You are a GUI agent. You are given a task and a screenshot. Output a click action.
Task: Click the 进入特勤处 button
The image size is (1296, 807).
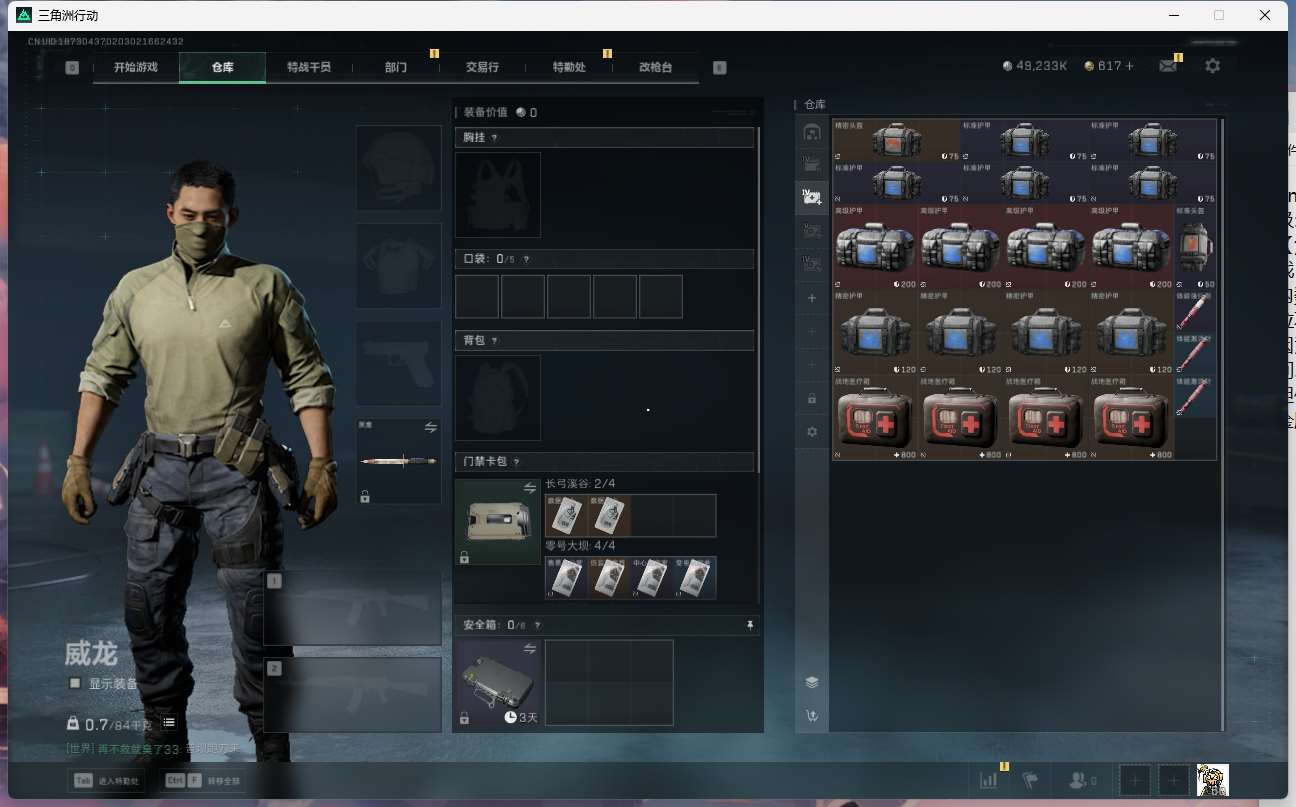107,780
